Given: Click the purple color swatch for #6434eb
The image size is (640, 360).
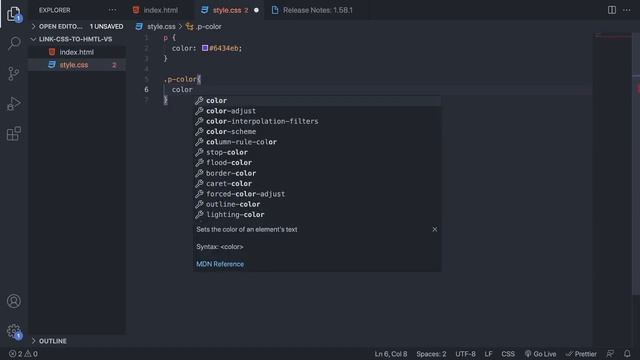Looking at the screenshot, I should point(205,48).
